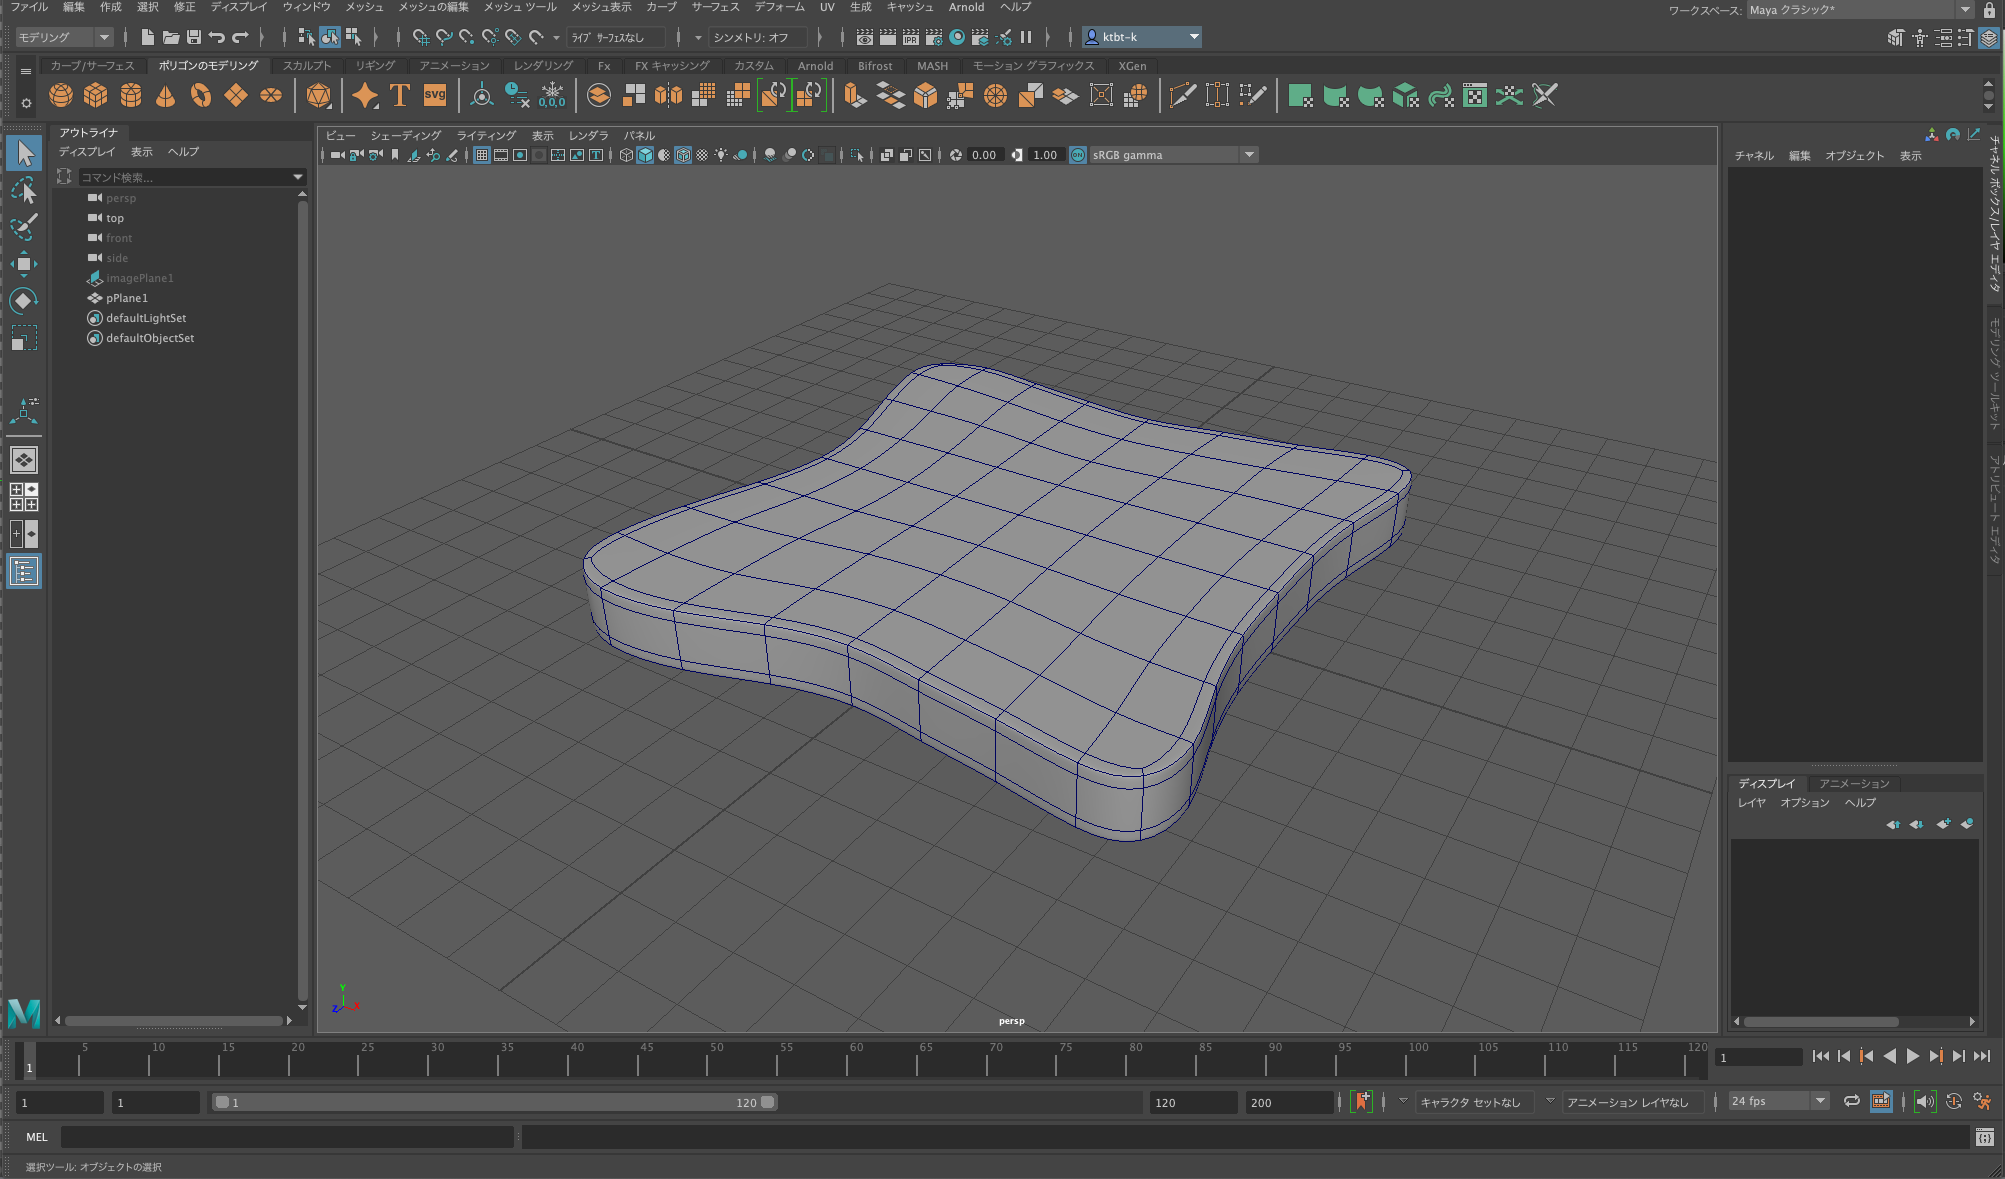2005x1179 pixels.
Task: Open the モデリング menu set dropdown
Action: (x=64, y=37)
